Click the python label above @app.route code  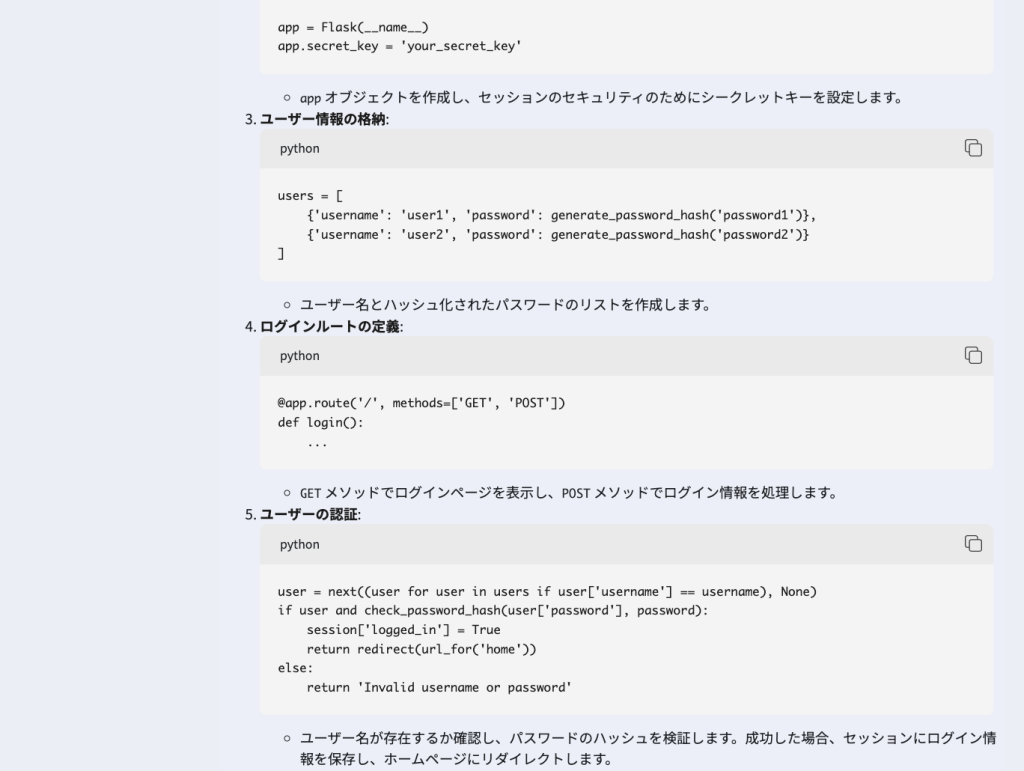click(x=300, y=356)
